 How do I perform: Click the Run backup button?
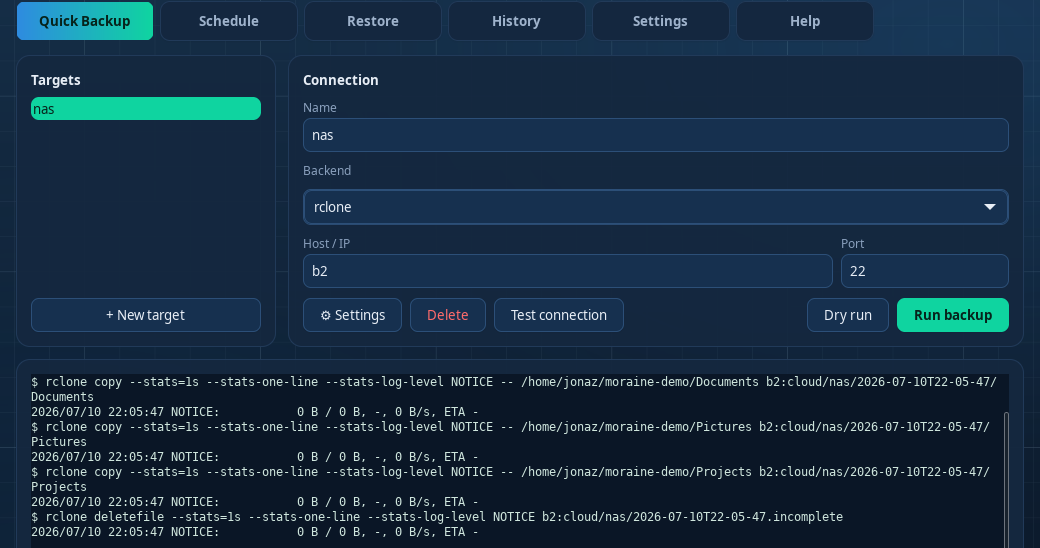tap(953, 315)
